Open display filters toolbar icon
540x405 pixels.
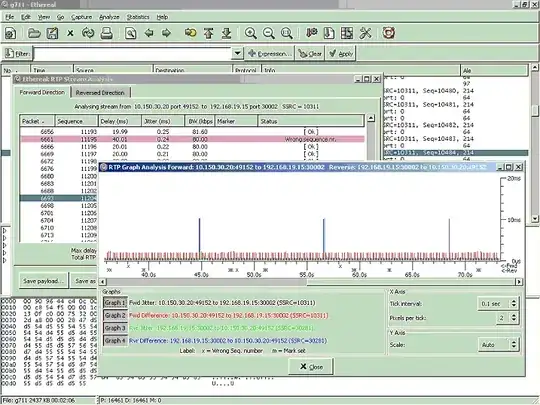point(329,33)
